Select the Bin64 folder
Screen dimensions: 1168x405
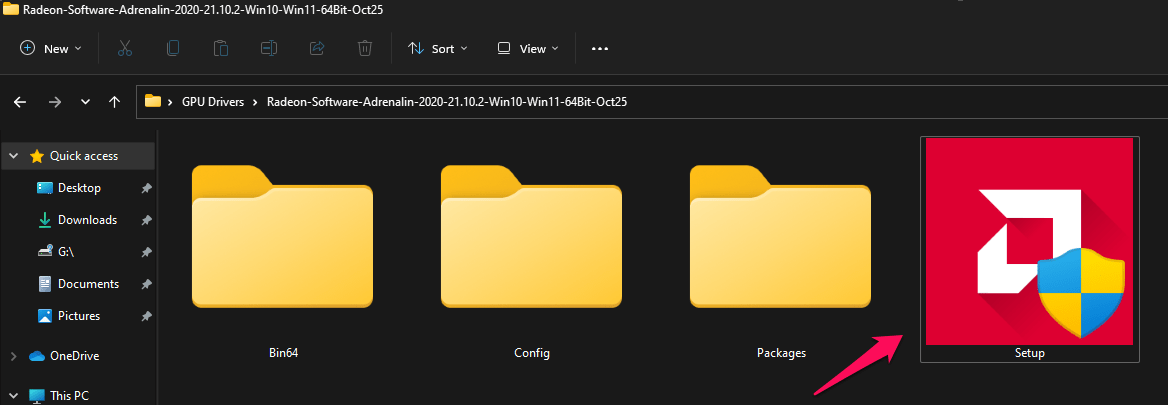coord(282,237)
